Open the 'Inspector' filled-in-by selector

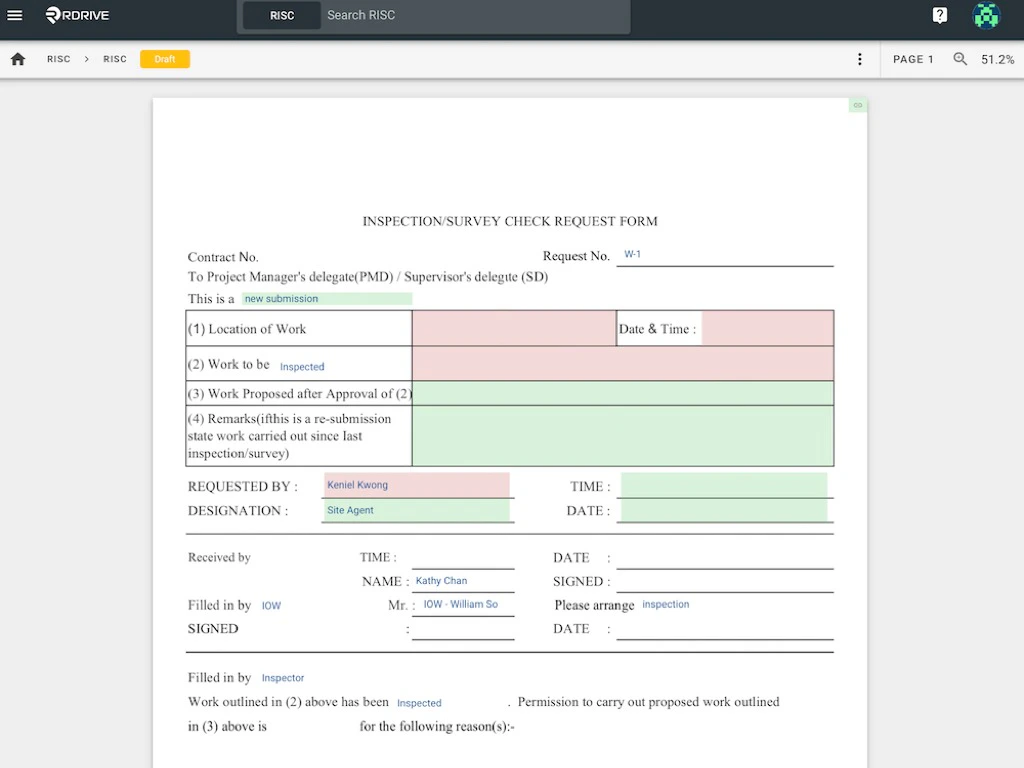(x=283, y=678)
